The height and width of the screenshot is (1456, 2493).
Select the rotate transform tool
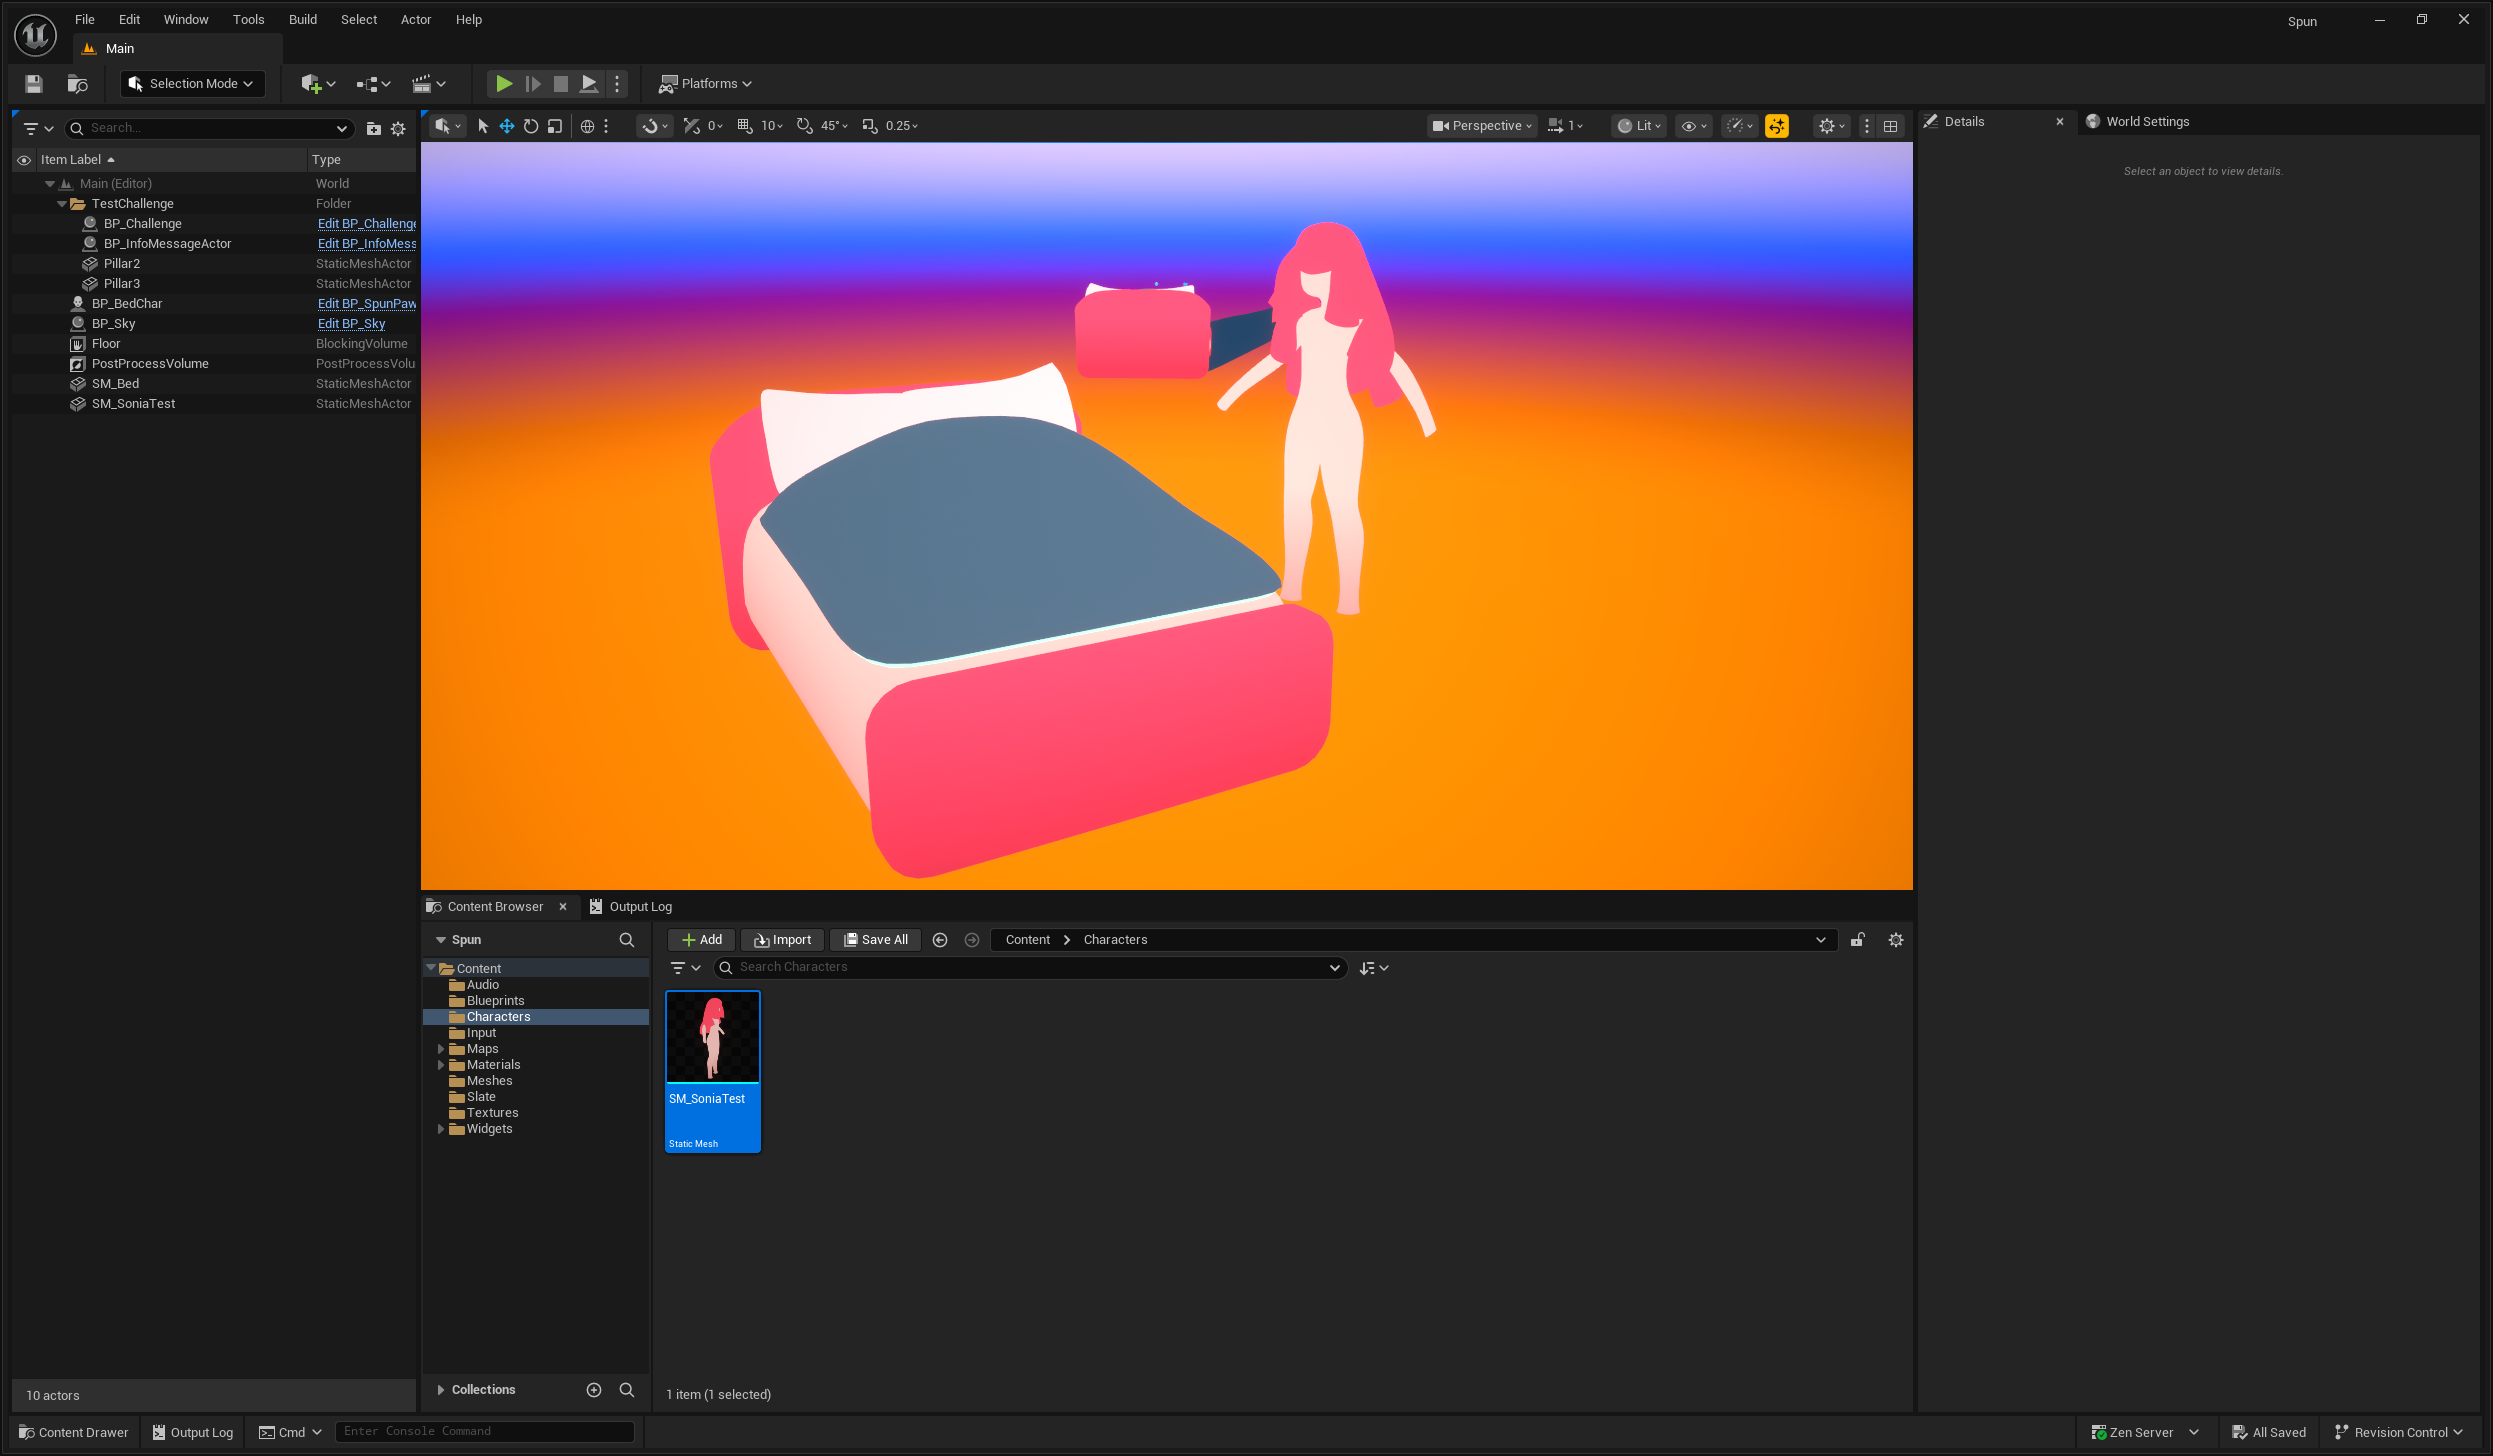(x=531, y=126)
